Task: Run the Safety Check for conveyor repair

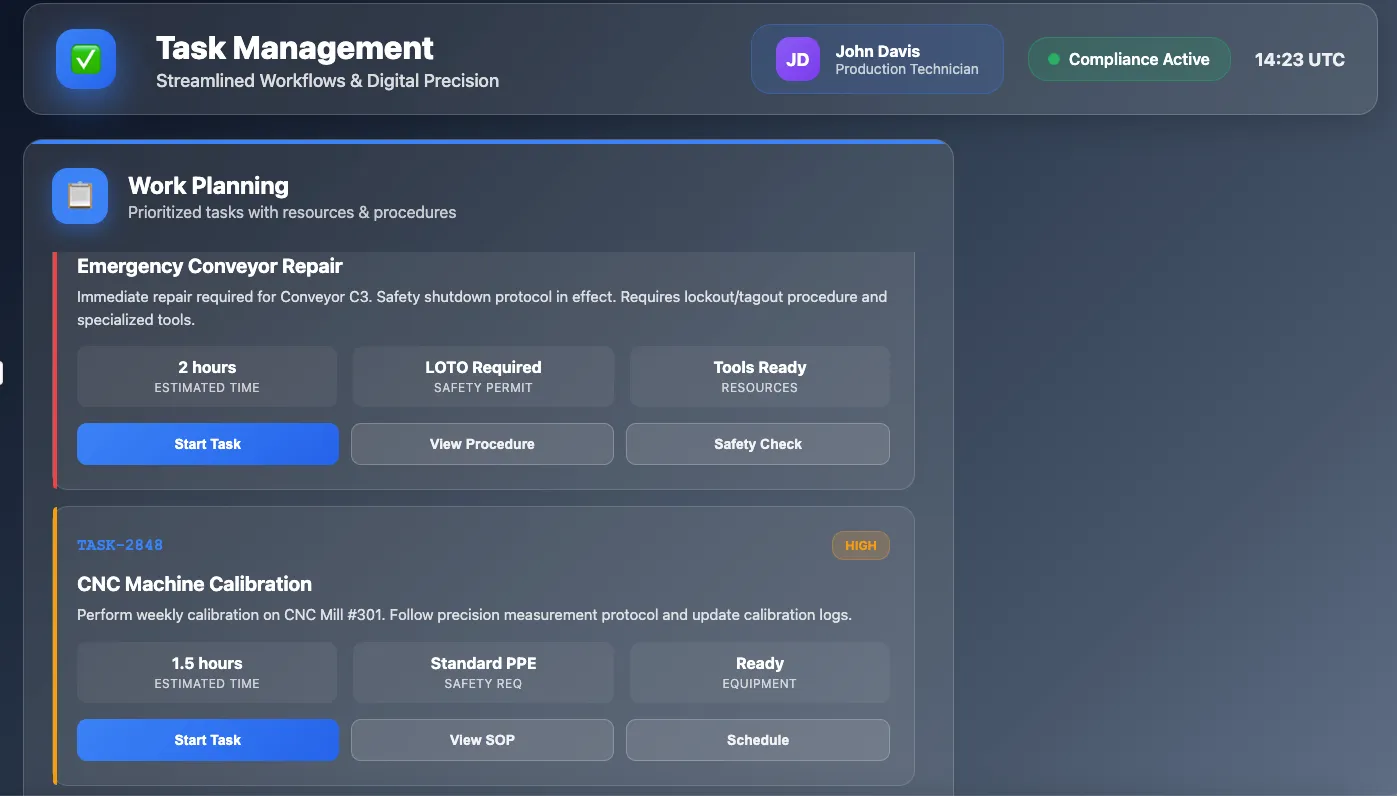Action: (758, 444)
